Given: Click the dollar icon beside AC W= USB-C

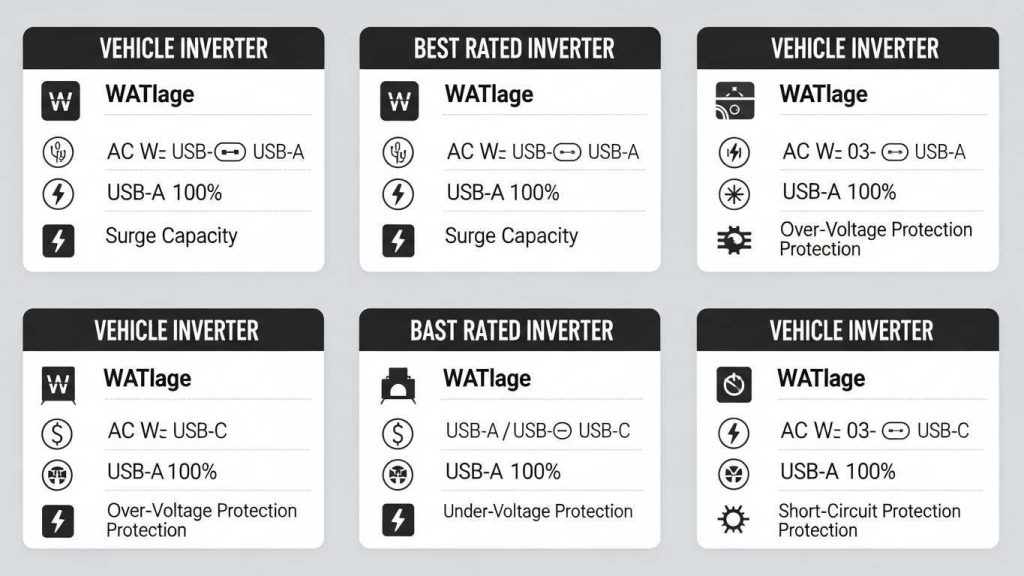Looking at the screenshot, I should point(58,433).
